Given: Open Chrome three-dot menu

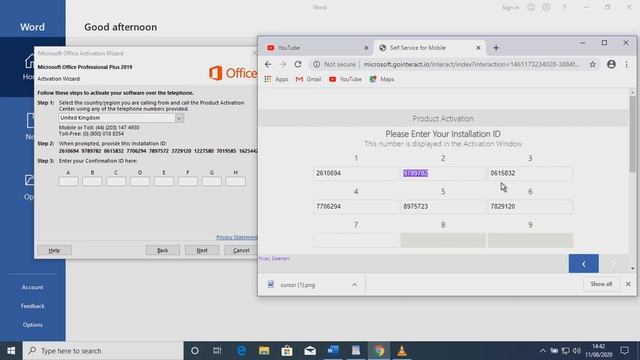Looking at the screenshot, I should tap(627, 64).
